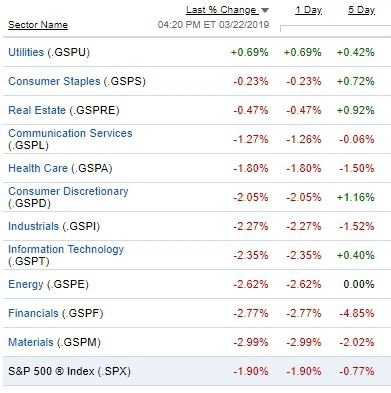The image size is (391, 393).
Task: Open the Financials sector link
Action: (33, 313)
